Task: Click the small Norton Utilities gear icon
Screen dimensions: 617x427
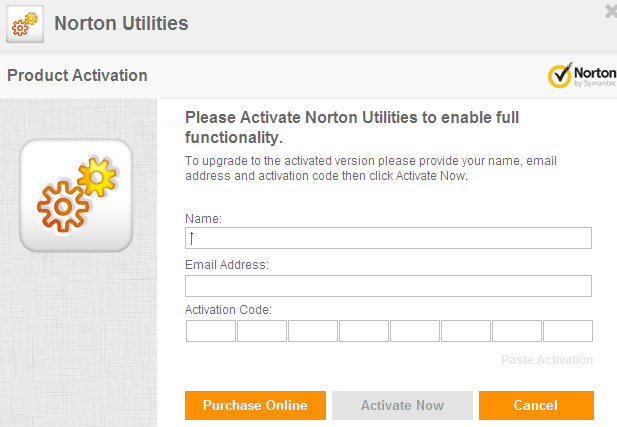Action: click(x=25, y=24)
